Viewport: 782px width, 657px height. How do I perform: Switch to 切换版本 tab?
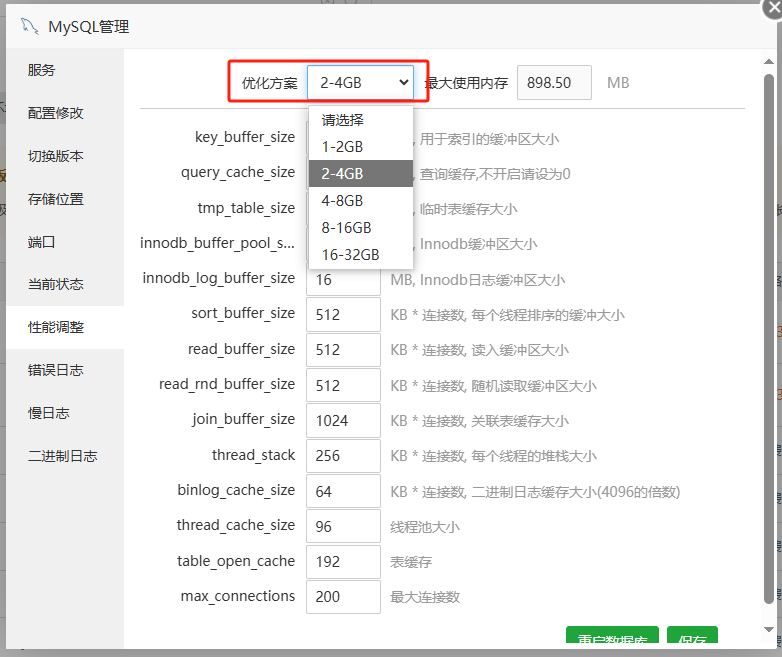click(65, 156)
